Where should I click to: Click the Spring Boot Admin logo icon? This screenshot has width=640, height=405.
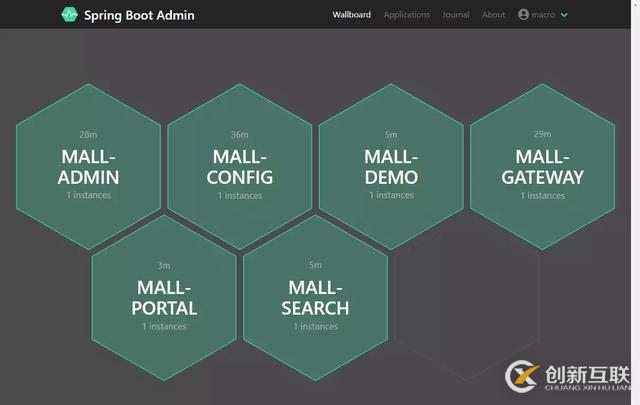(x=69, y=15)
